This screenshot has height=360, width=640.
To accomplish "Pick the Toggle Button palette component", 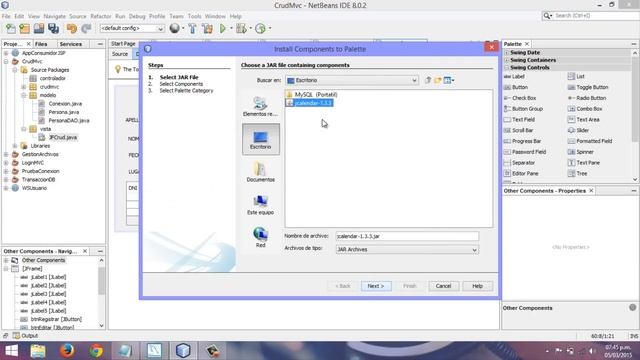I will (588, 87).
